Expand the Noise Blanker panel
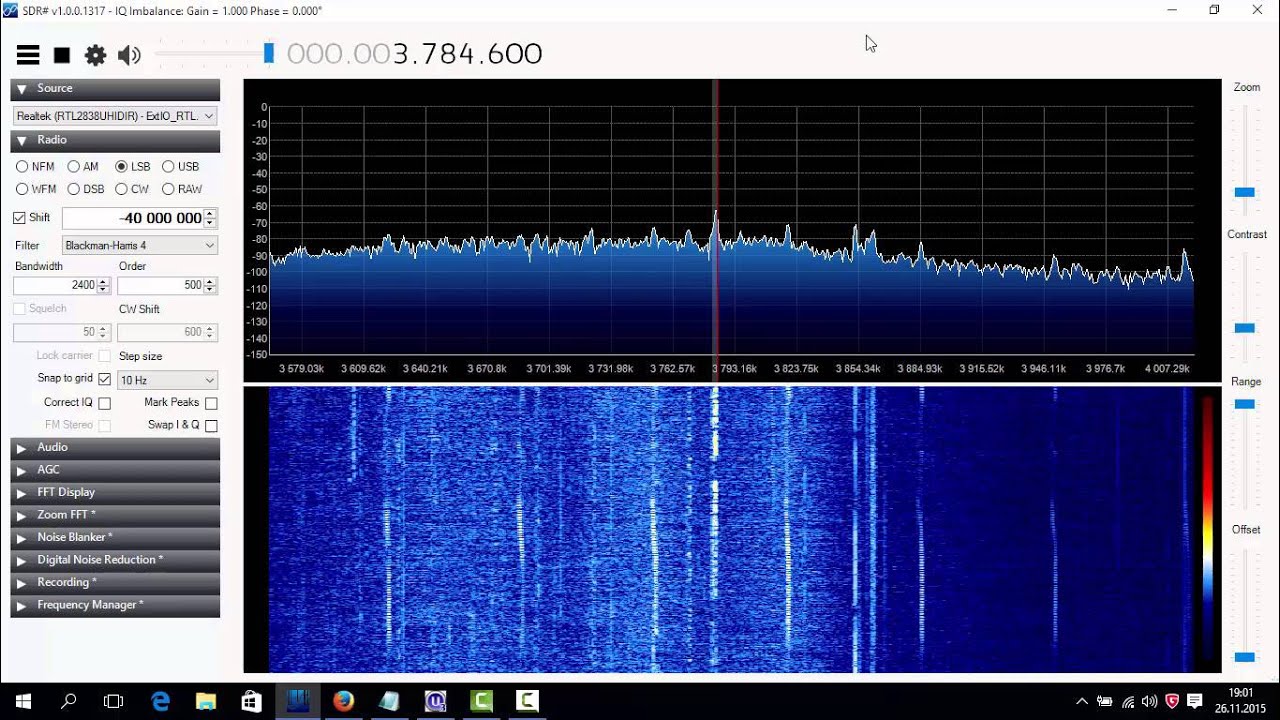 115,538
